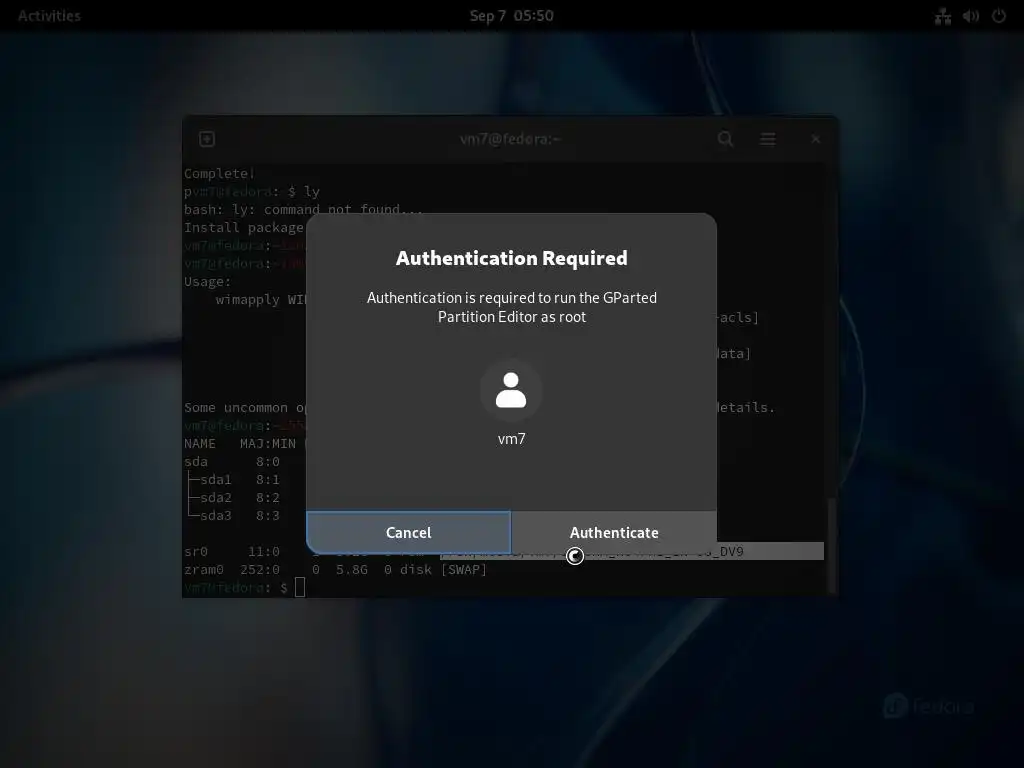Click the terminal search magnifier icon
1024x768 pixels.
726,139
